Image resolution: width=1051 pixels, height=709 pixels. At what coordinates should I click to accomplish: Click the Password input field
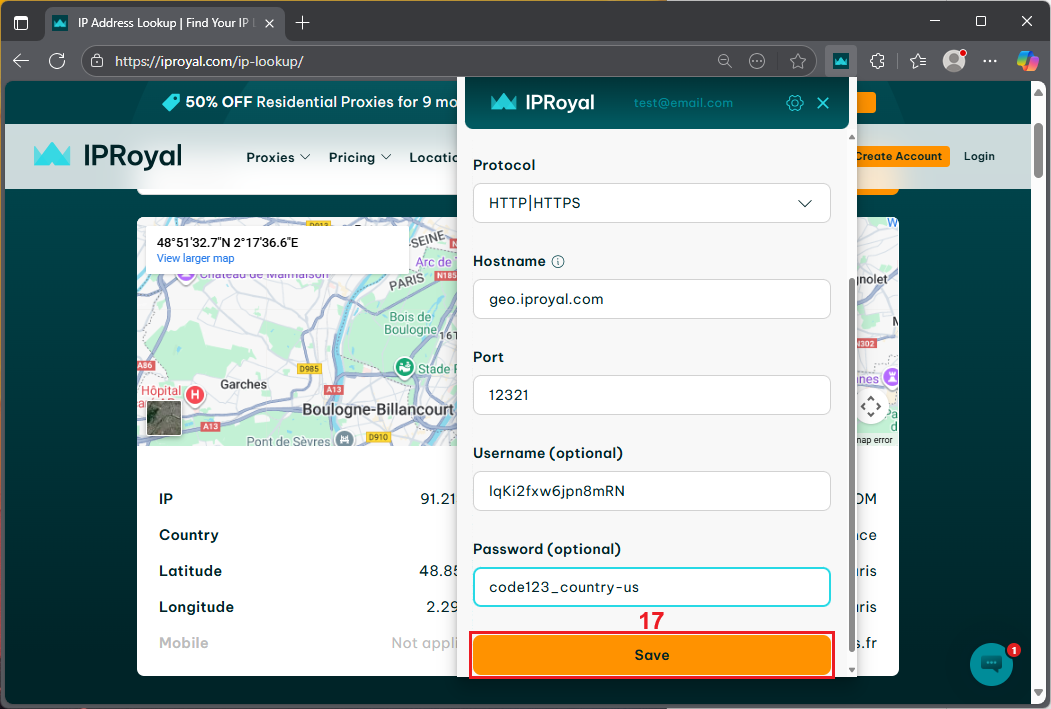click(652, 587)
